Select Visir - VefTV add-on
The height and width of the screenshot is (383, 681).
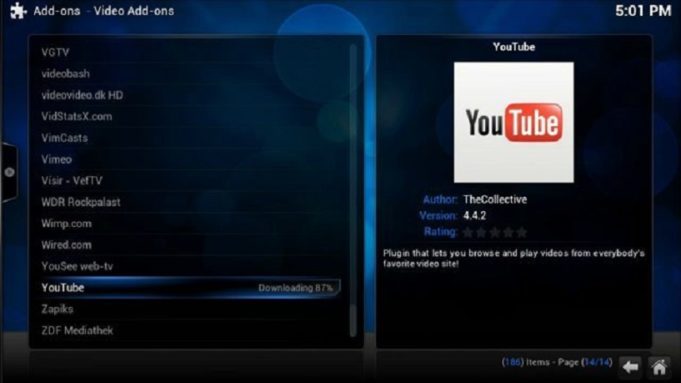191,181
